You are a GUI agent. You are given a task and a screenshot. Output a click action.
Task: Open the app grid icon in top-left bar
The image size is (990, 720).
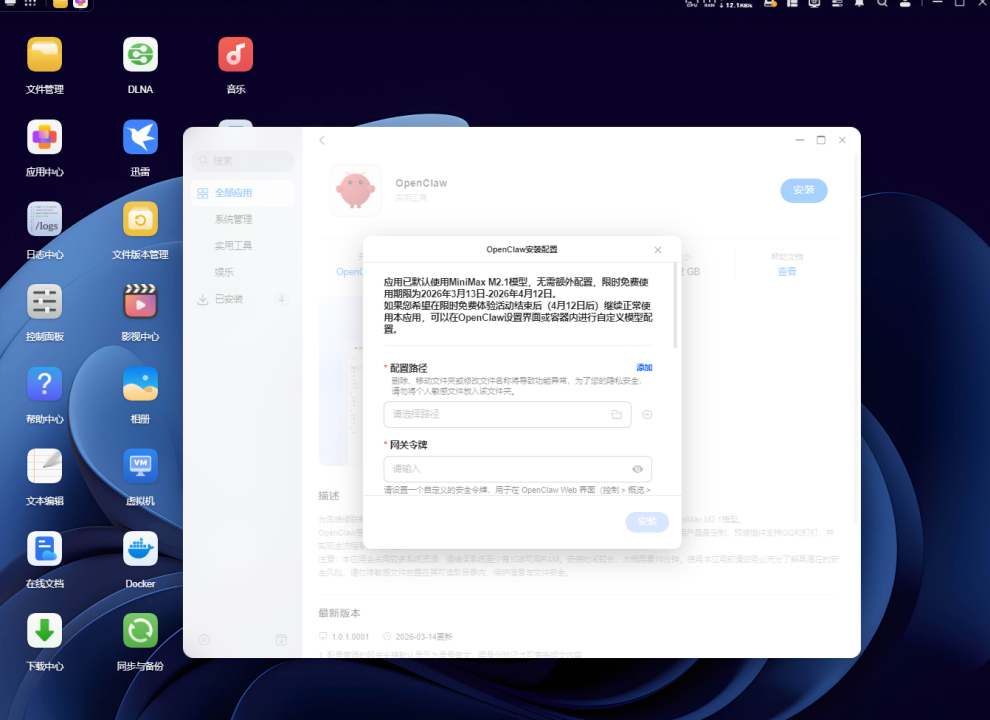coord(30,3)
